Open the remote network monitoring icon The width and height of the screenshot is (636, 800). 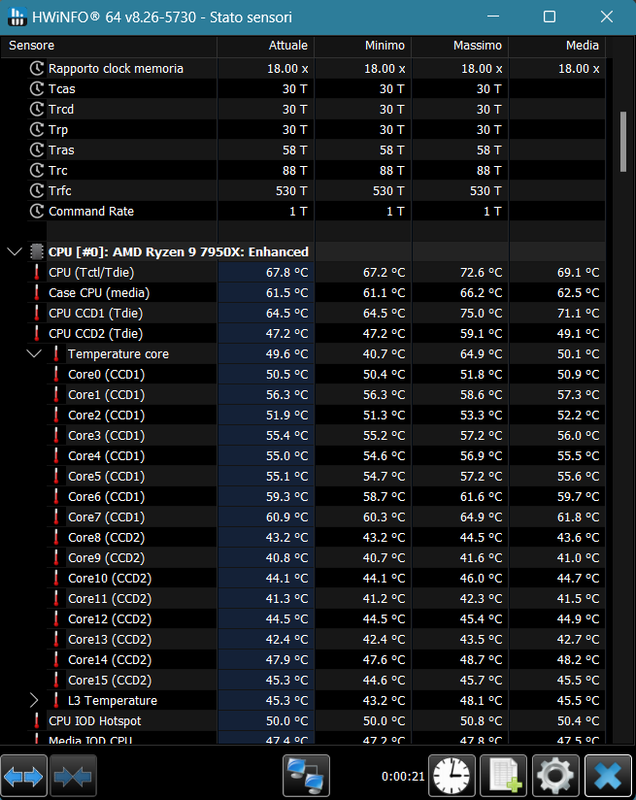pos(306,776)
